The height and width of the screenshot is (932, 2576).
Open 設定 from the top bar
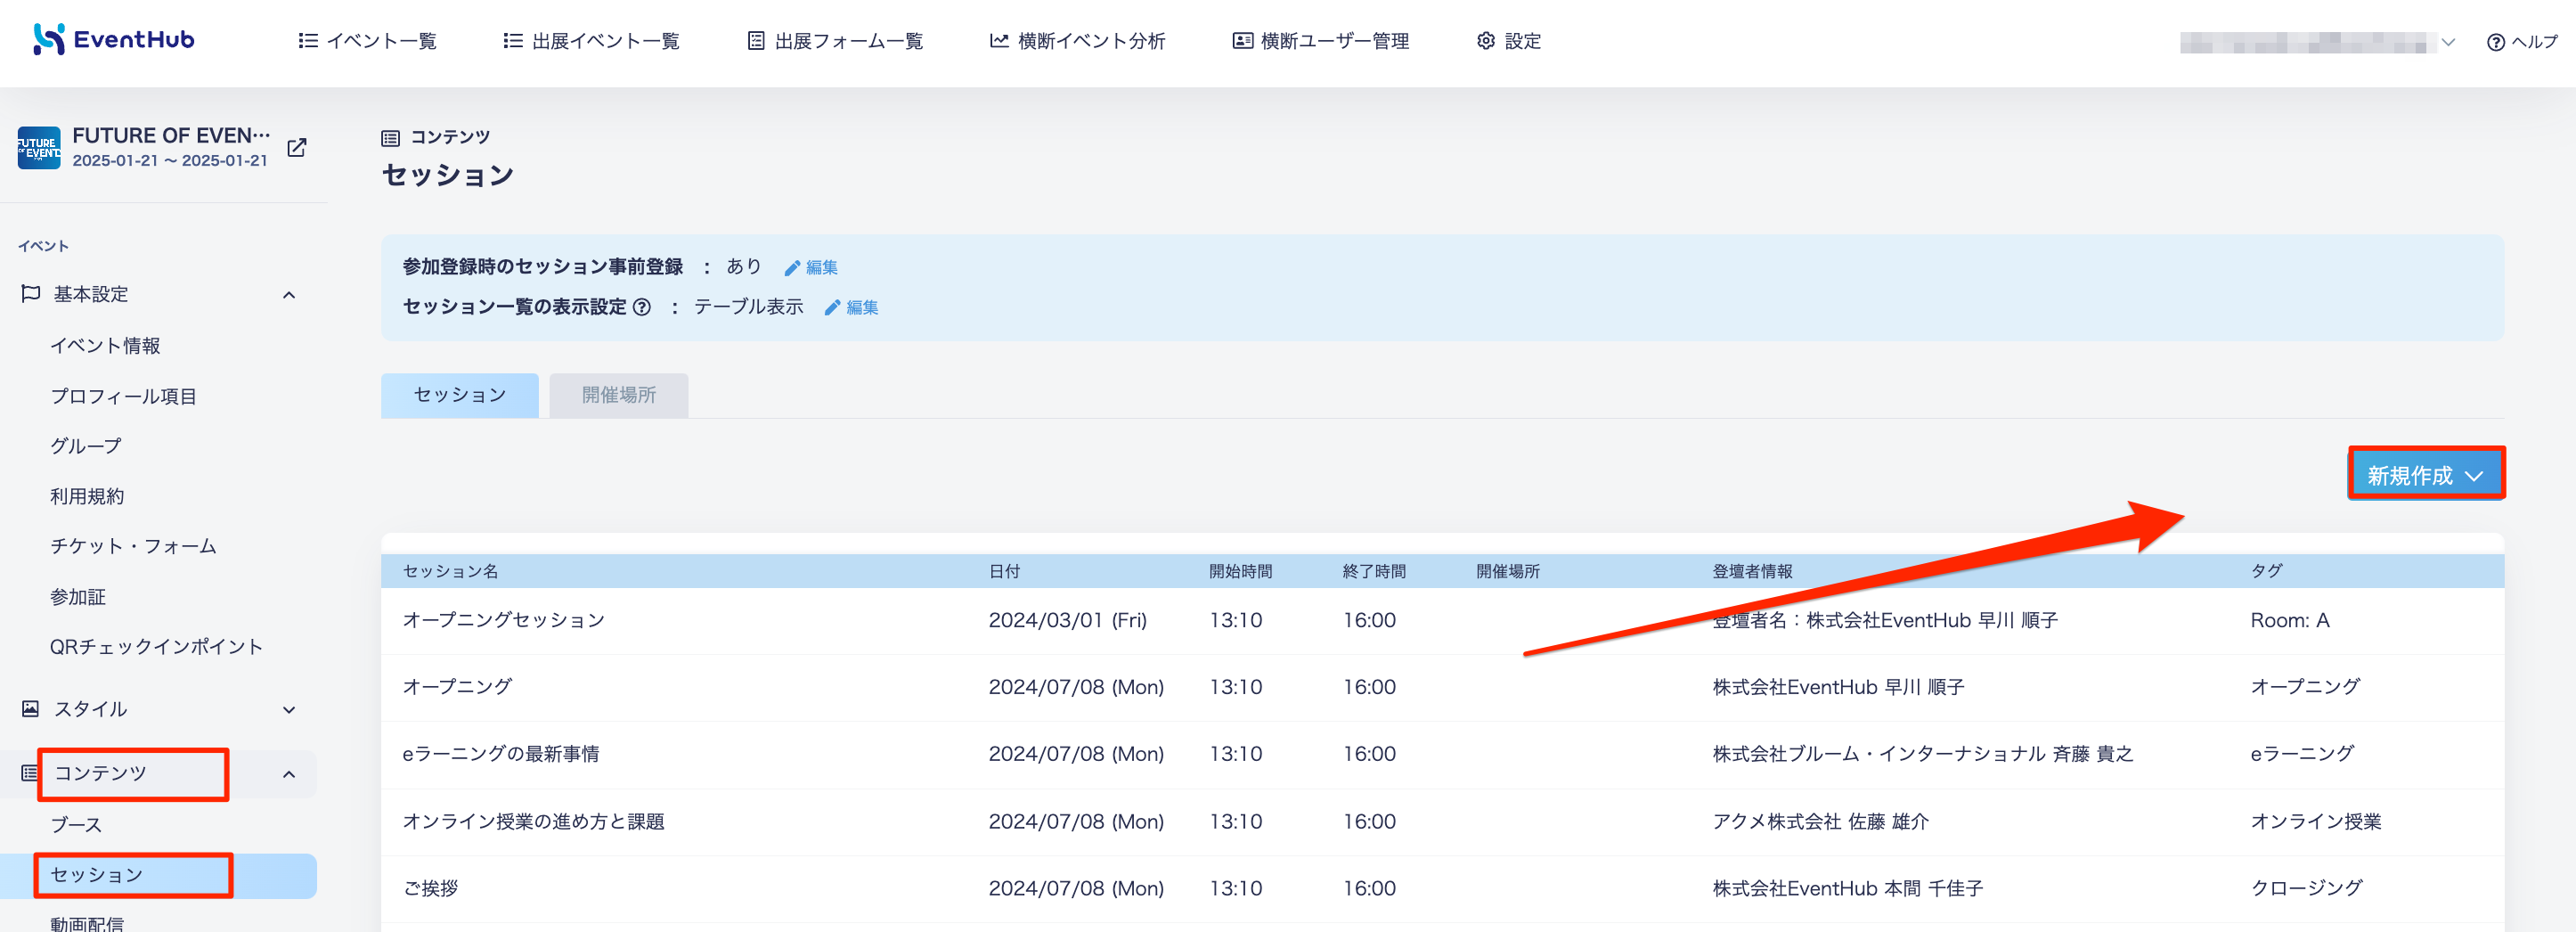1509,41
